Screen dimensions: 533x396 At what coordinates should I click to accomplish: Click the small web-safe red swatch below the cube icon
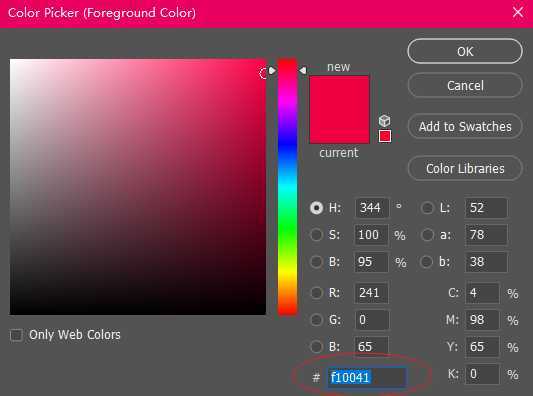pos(385,136)
